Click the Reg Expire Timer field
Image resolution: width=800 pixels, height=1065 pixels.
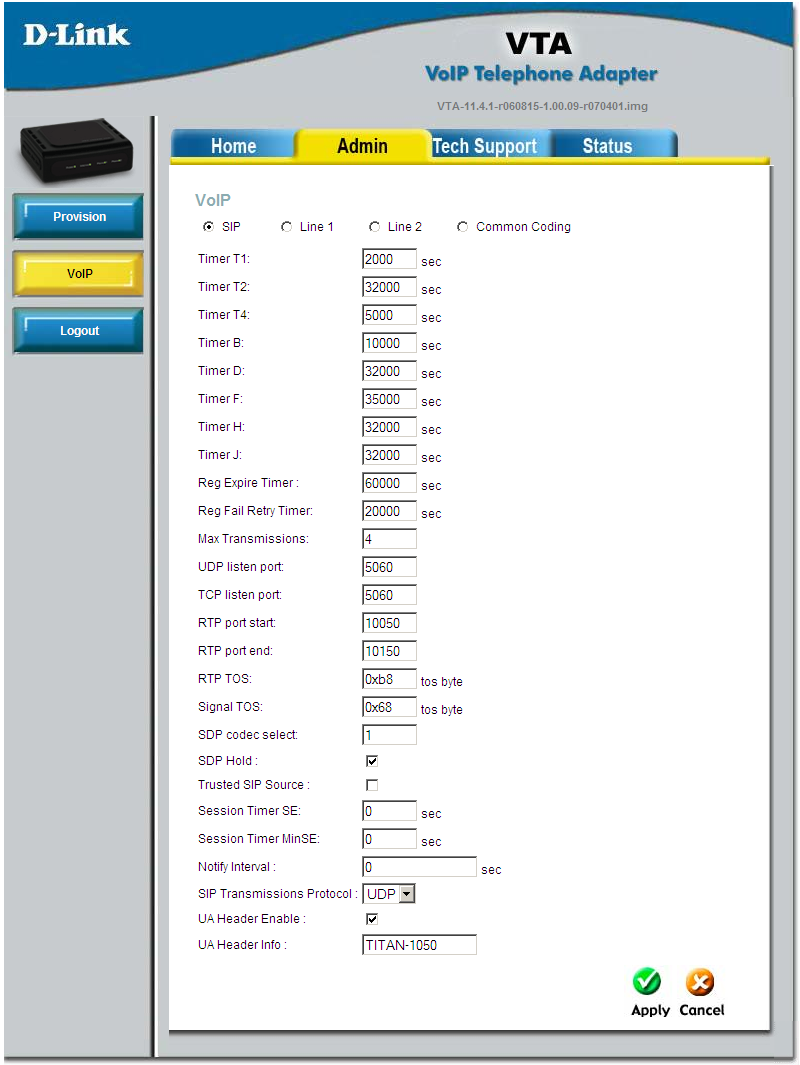pos(389,483)
